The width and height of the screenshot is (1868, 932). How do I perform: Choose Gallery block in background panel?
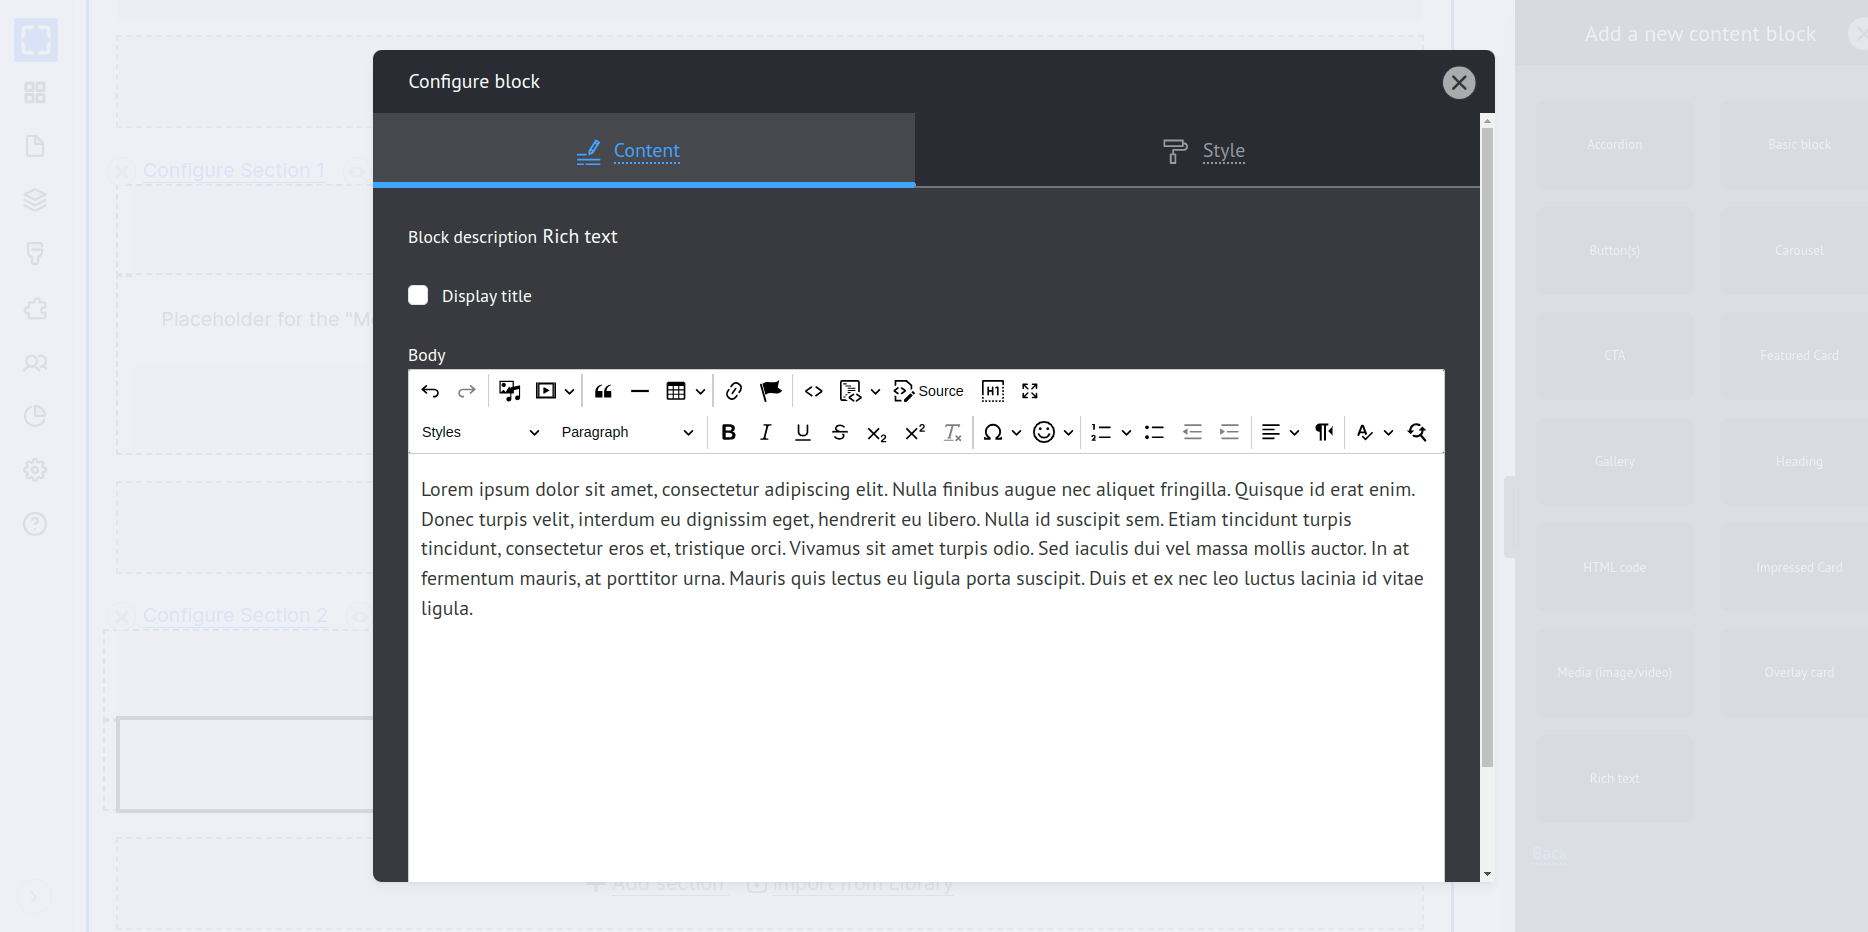(1615, 462)
